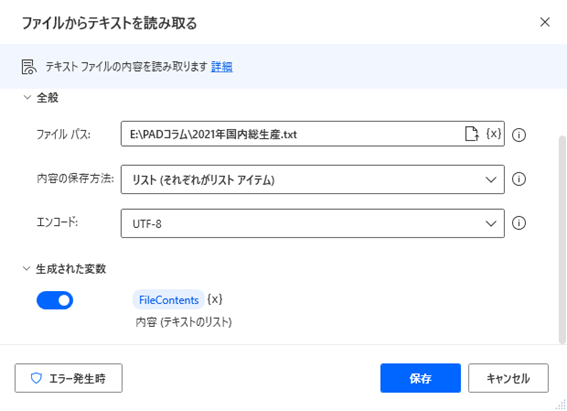The width and height of the screenshot is (567, 411).
Task: Select the FileContents variable name chip
Action: [169, 300]
